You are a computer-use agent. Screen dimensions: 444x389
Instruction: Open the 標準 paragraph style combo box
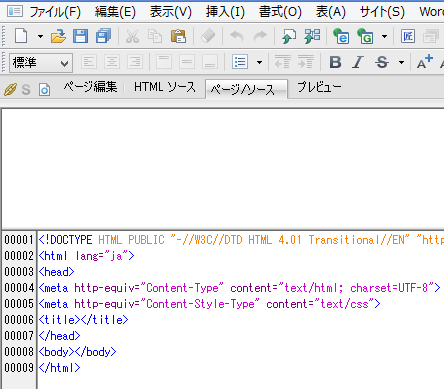point(41,63)
